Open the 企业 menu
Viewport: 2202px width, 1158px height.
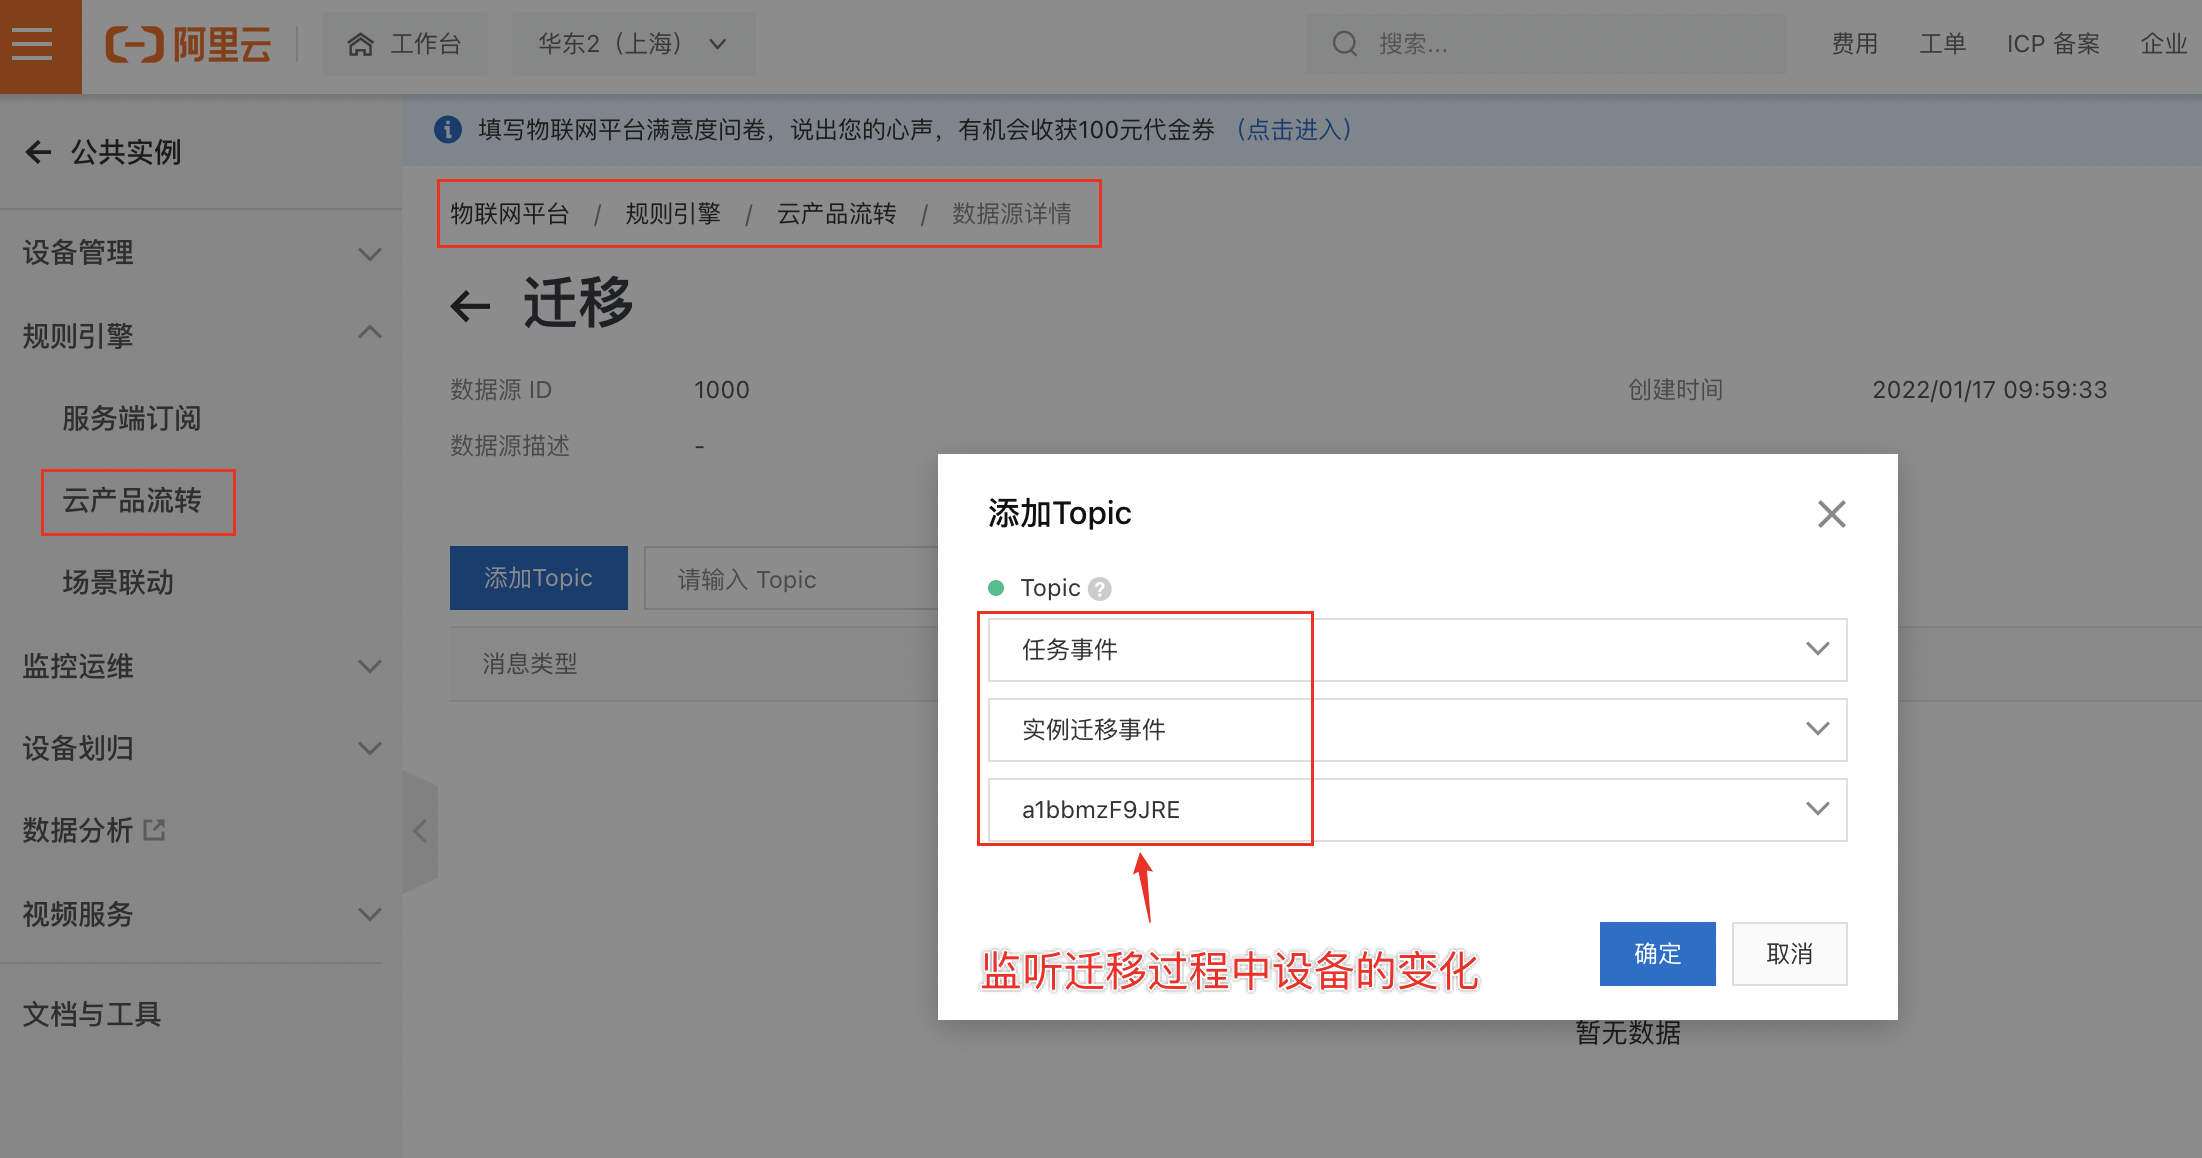point(2164,44)
